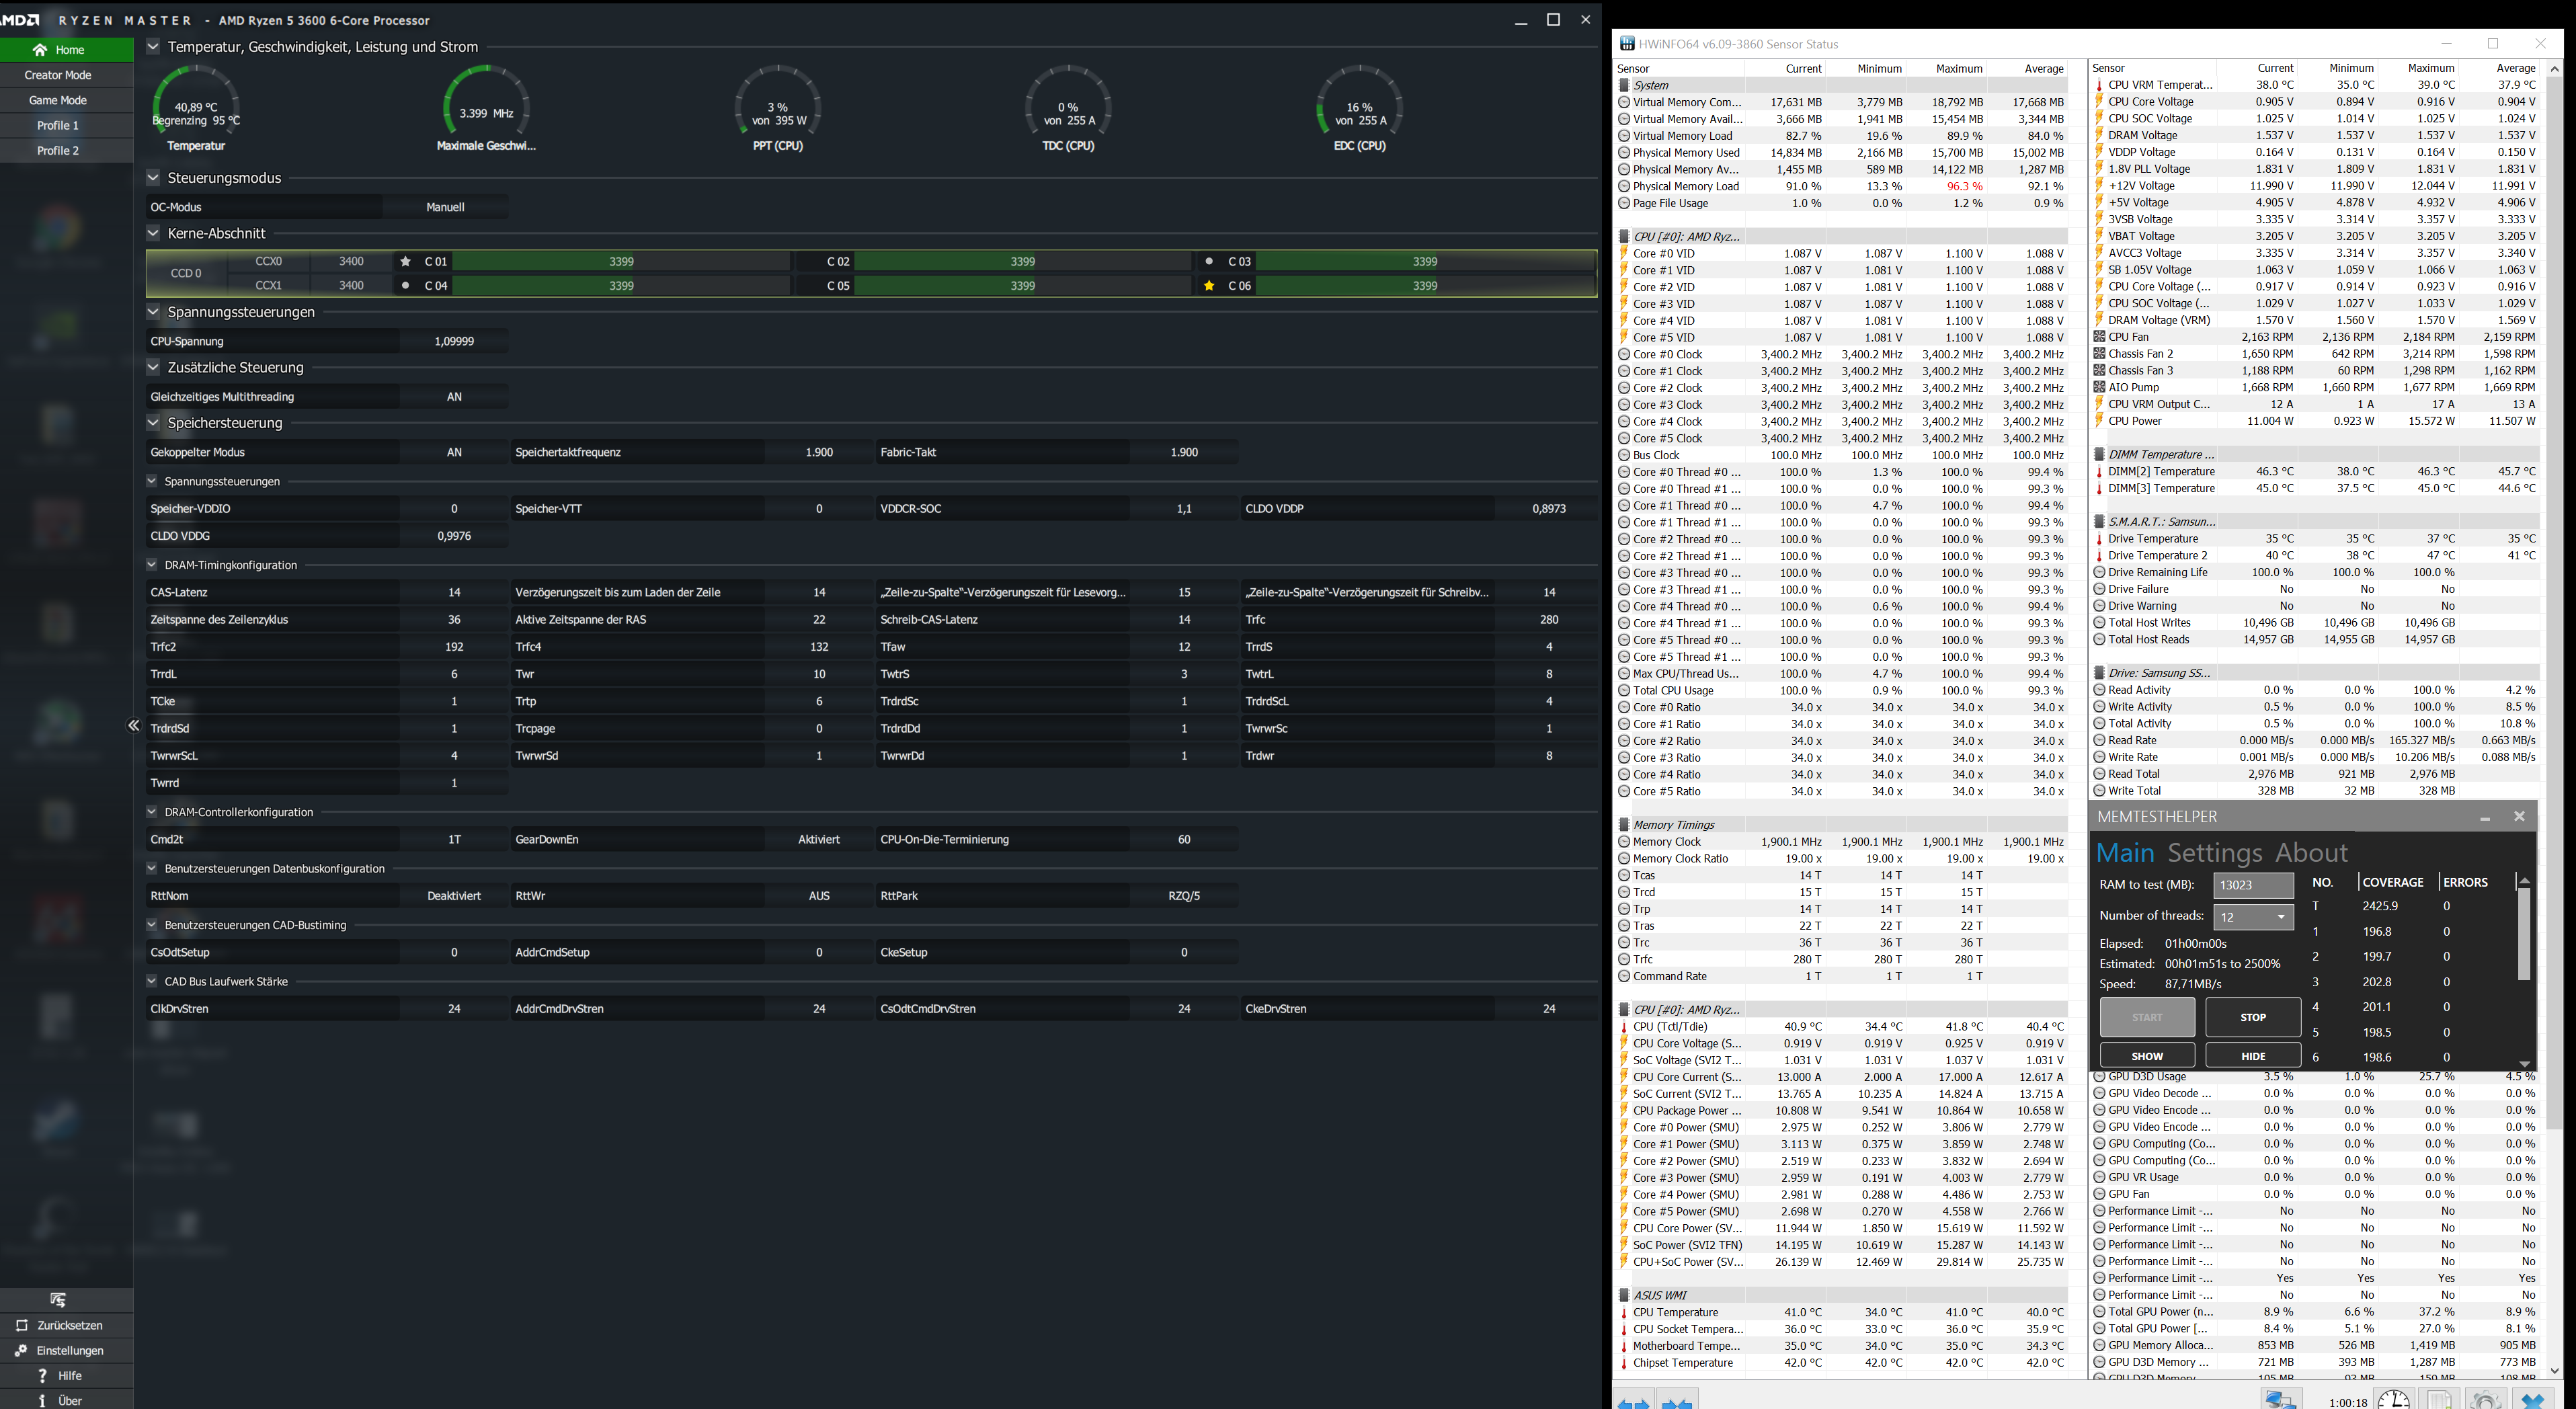Click the HWiNFO clock reset icon
This screenshot has width=2576, height=1409.
(x=2393, y=1400)
